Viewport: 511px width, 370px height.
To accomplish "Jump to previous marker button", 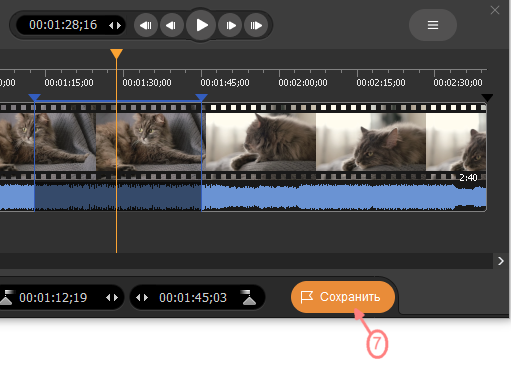I will [x=146, y=25].
